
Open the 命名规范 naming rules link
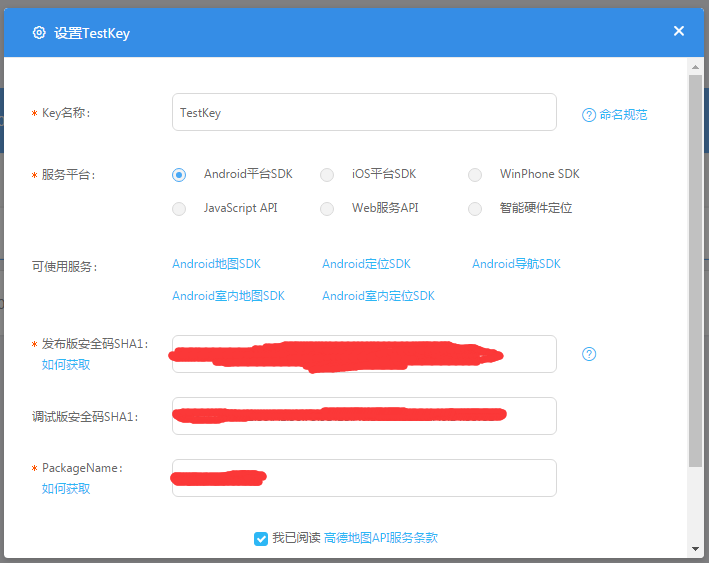pos(623,115)
